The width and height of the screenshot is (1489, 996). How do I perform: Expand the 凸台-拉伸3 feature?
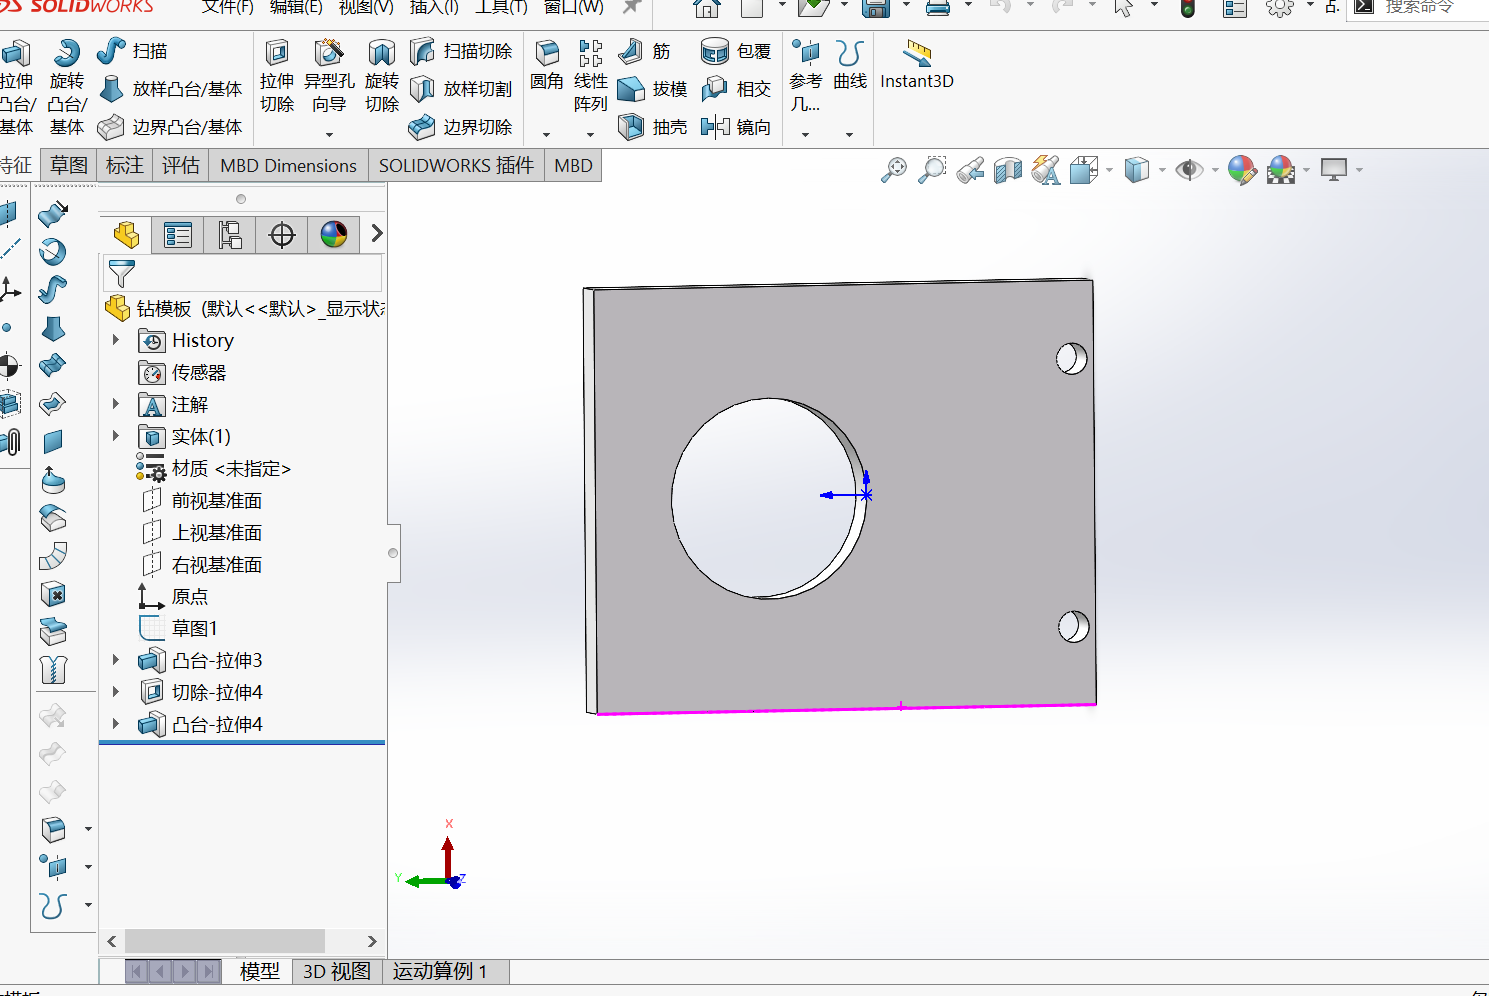(116, 660)
